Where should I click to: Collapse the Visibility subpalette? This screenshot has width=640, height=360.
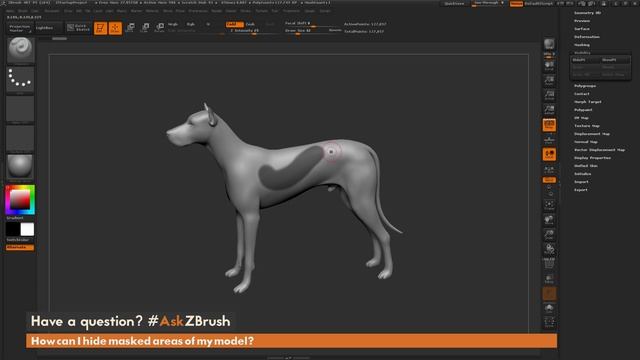coord(582,53)
